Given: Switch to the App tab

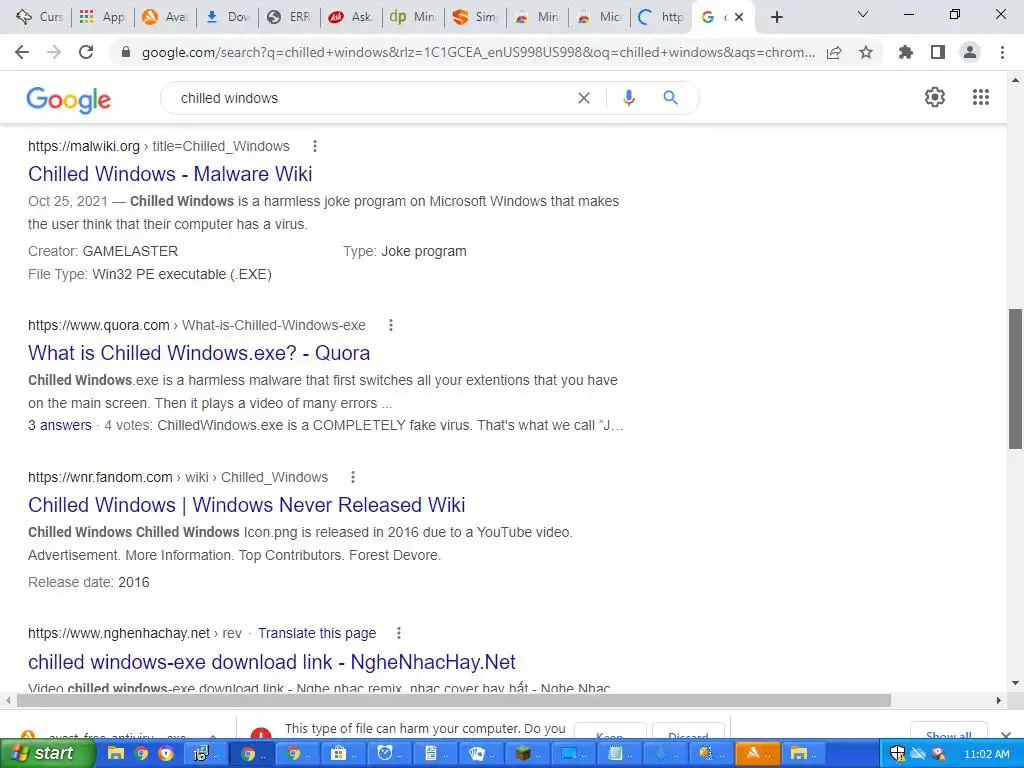Looking at the screenshot, I should point(103,17).
